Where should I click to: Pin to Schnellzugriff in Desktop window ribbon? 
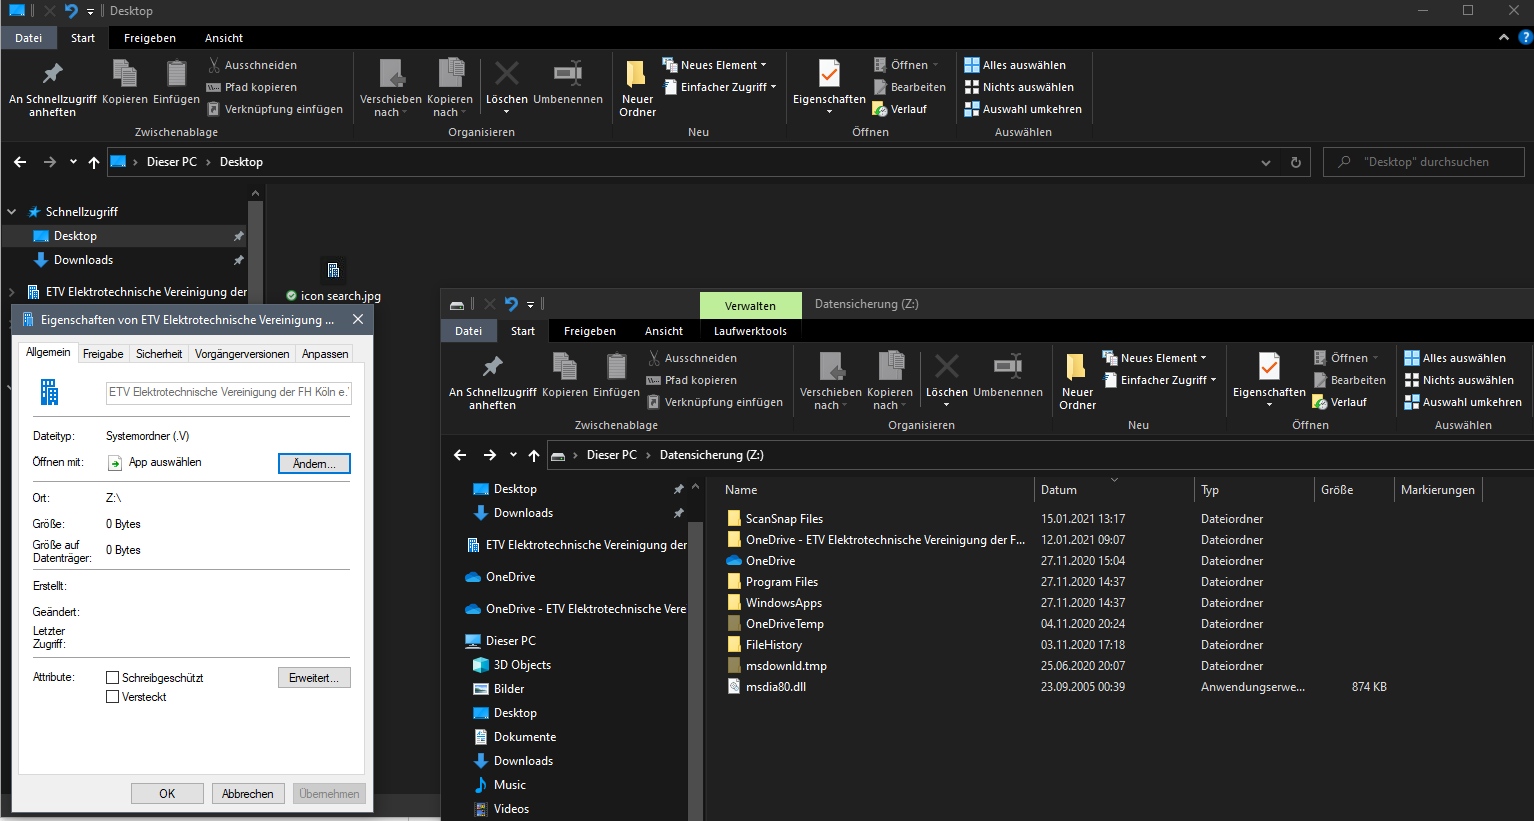[52, 88]
